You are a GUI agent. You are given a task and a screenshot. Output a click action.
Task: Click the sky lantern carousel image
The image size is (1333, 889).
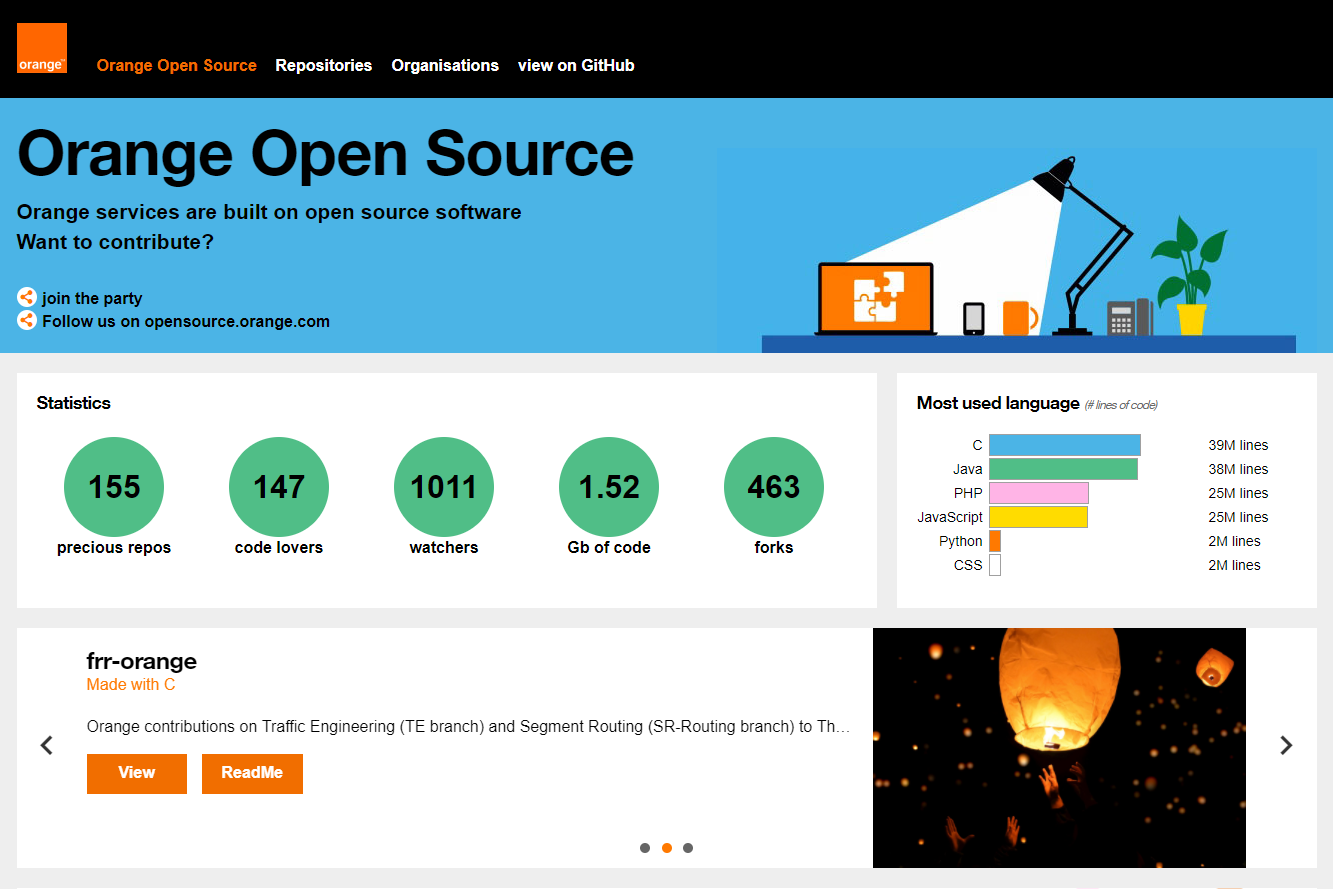1059,748
